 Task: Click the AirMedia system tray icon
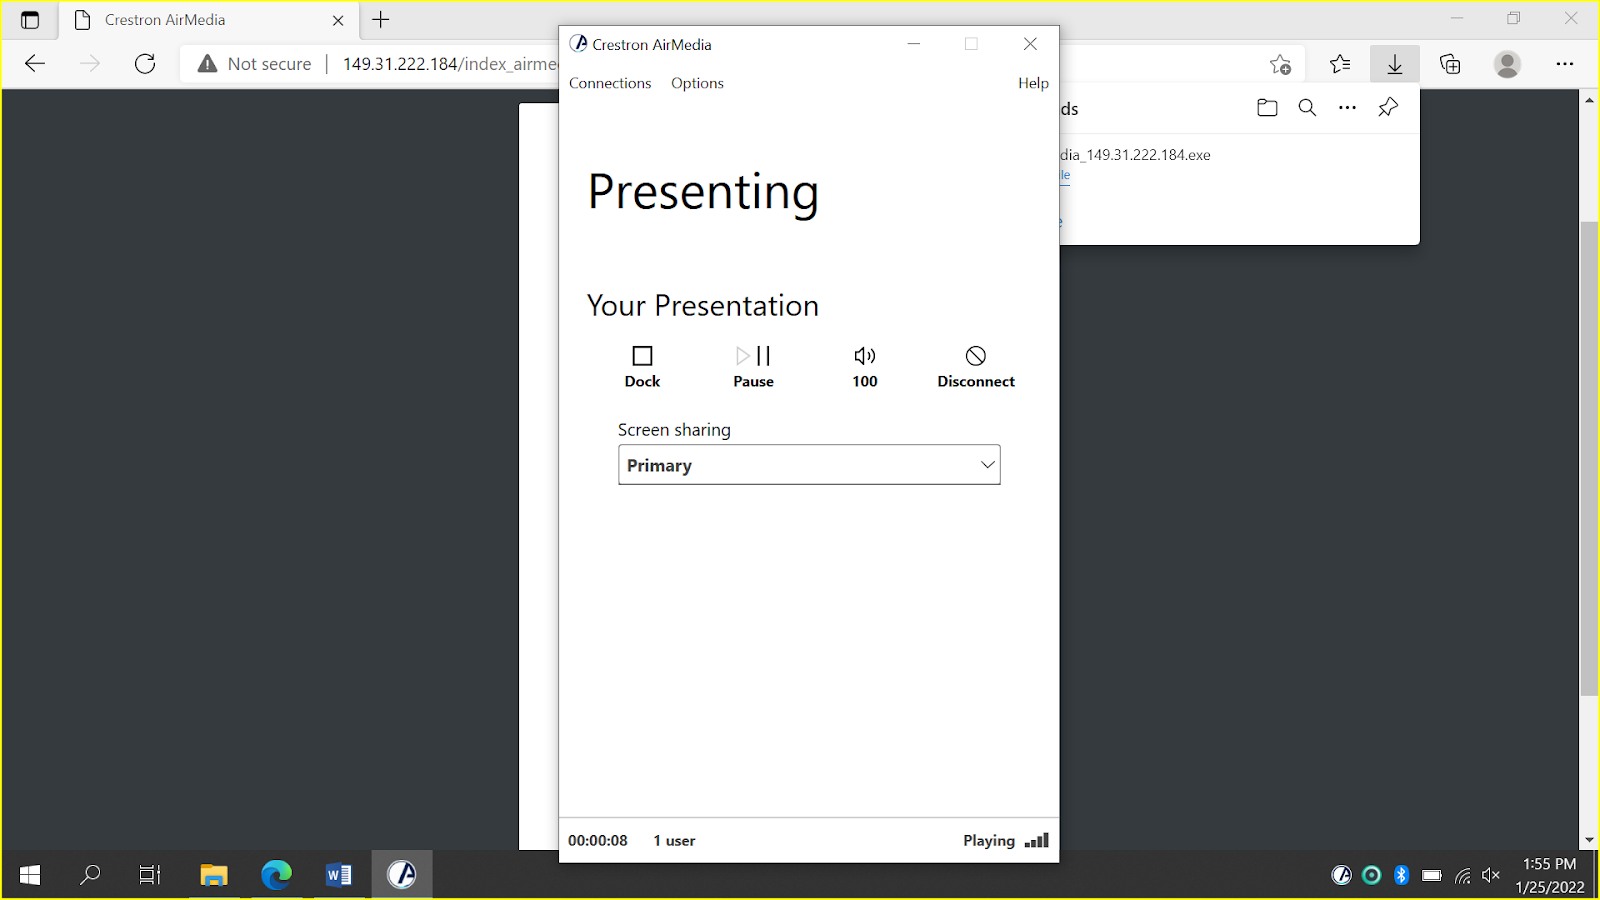tap(1342, 875)
